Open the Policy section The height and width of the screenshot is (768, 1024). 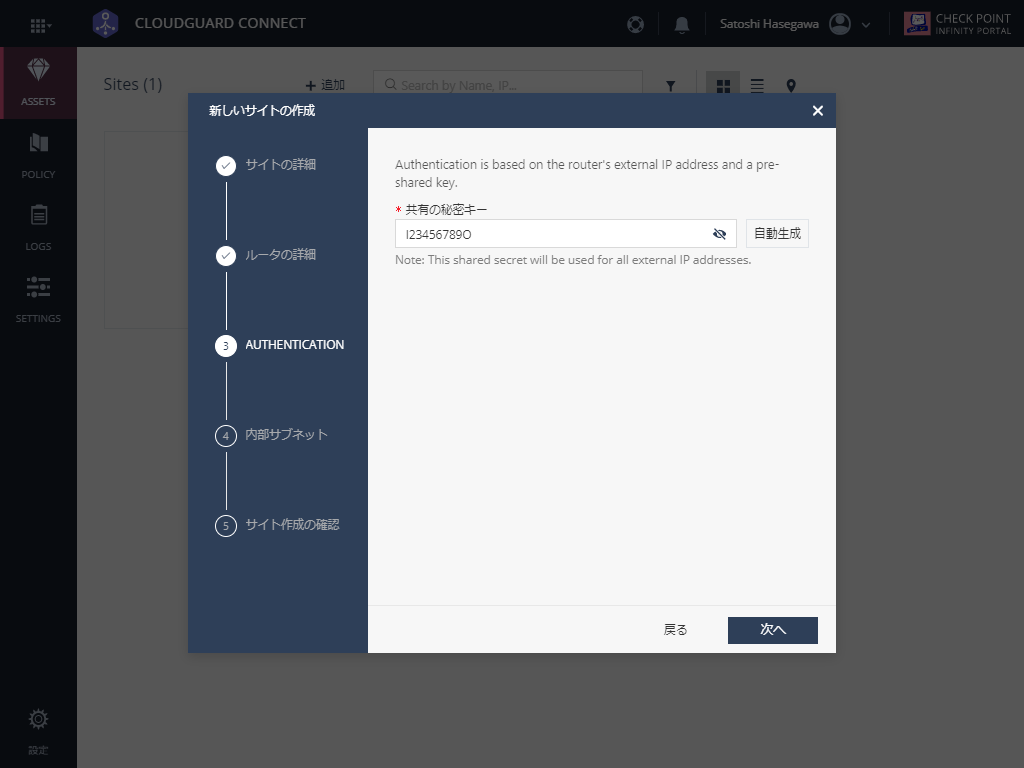pos(39,155)
